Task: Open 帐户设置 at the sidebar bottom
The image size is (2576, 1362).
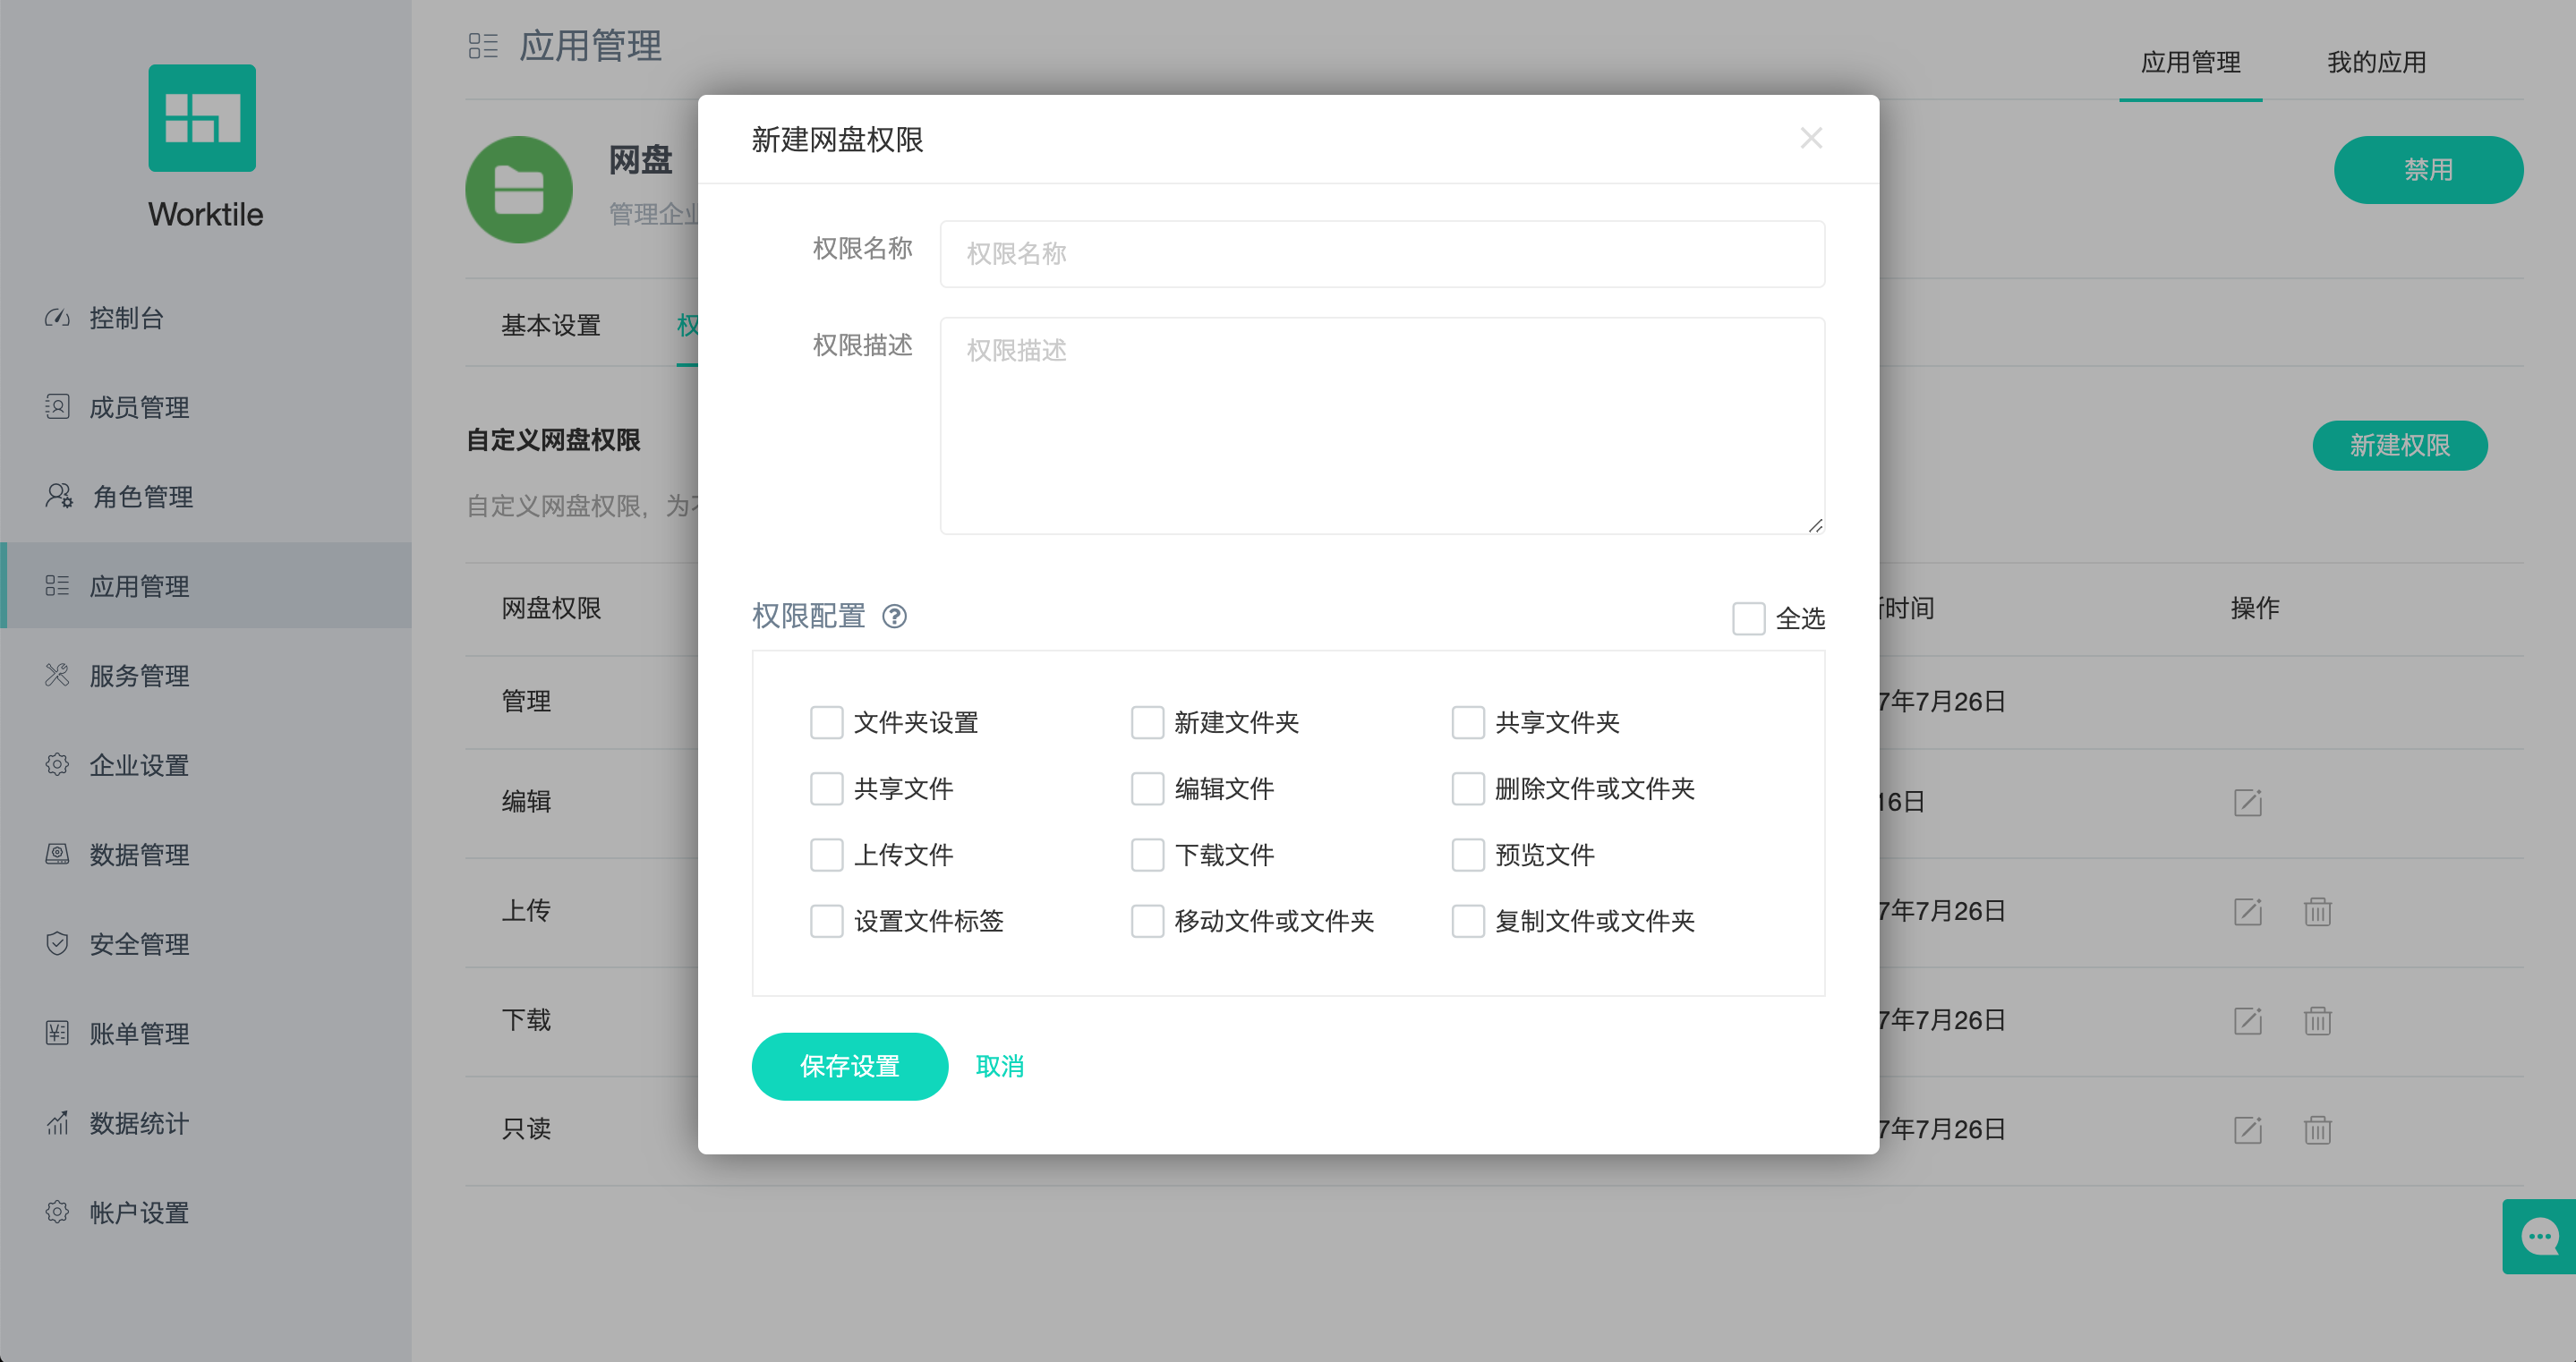Action: 138,1213
